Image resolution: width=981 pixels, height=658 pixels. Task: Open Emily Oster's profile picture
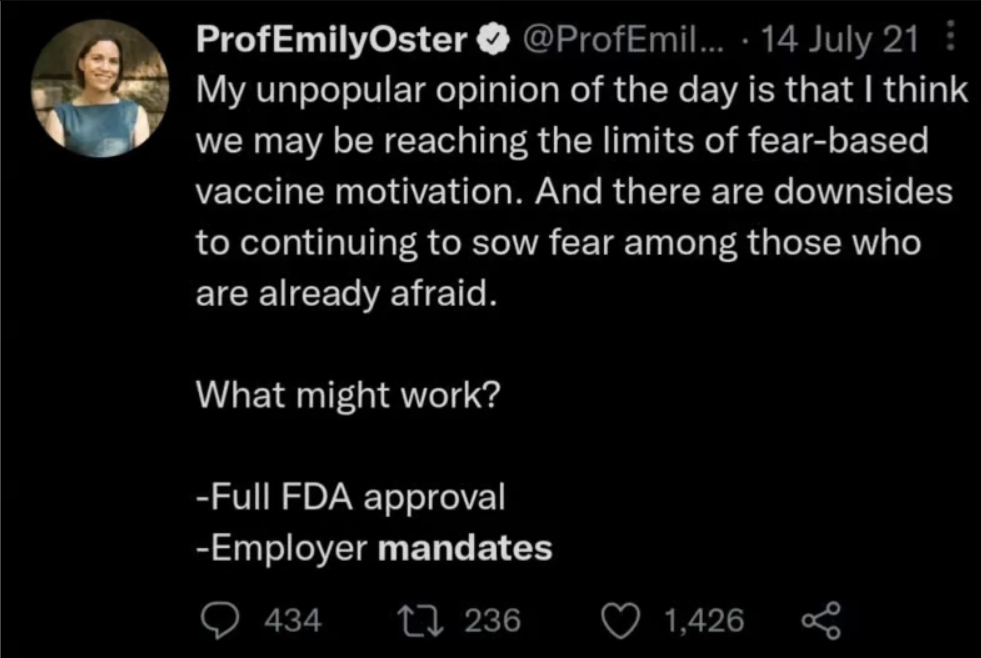(98, 88)
